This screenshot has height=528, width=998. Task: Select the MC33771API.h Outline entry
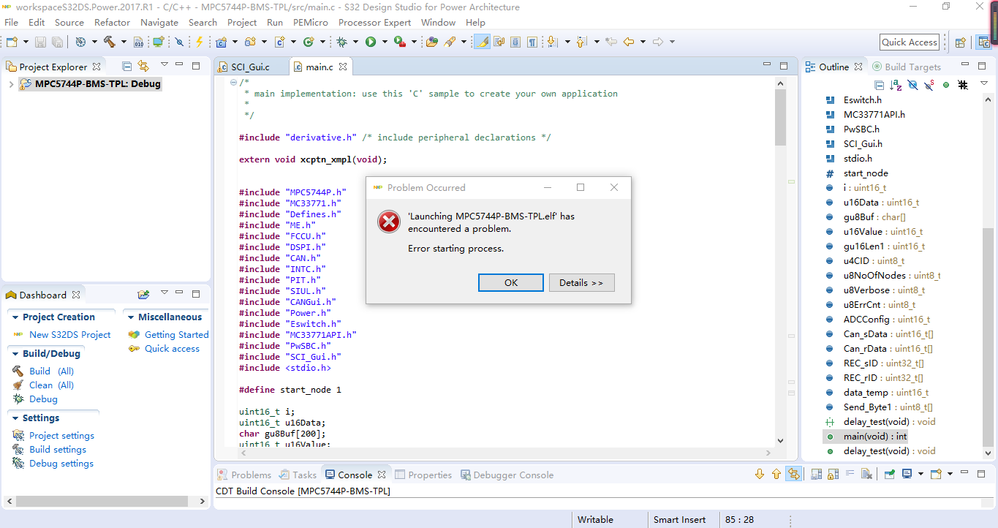(x=874, y=115)
